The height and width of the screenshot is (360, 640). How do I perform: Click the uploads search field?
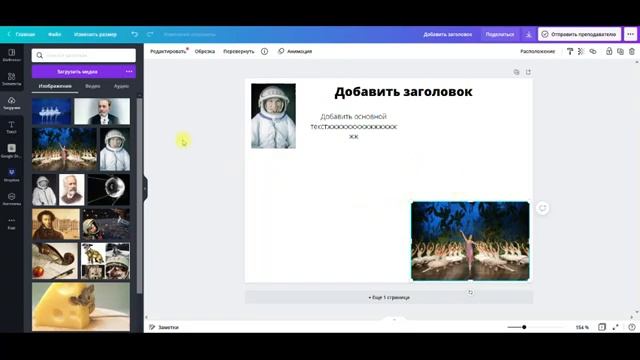pos(84,55)
